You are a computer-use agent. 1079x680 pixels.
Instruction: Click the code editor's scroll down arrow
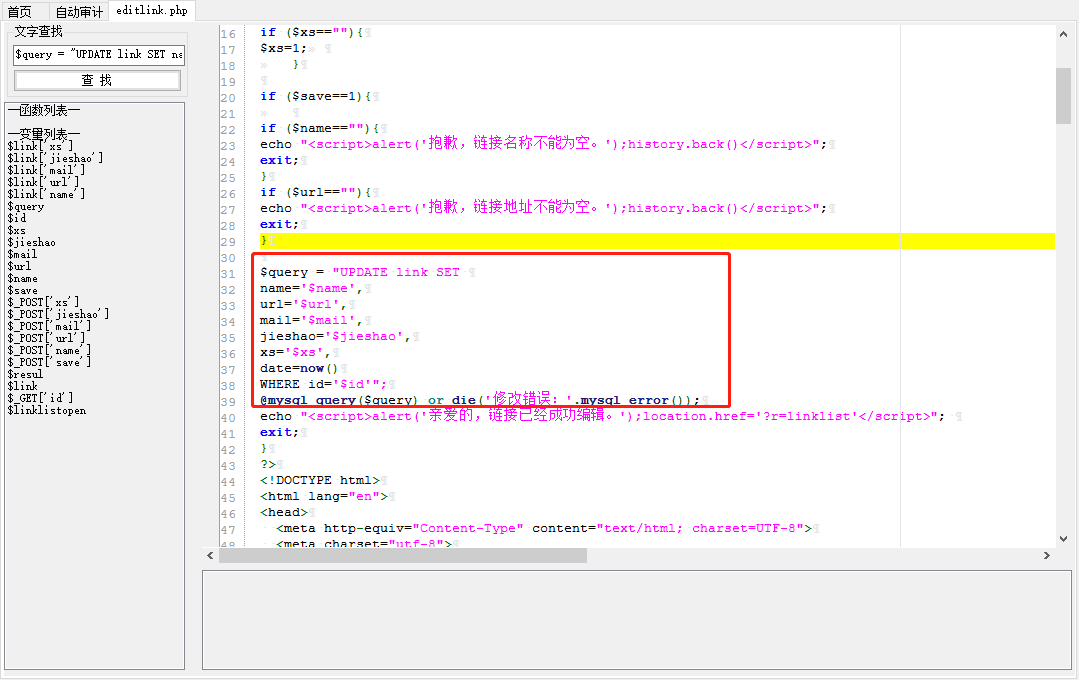[x=1063, y=539]
